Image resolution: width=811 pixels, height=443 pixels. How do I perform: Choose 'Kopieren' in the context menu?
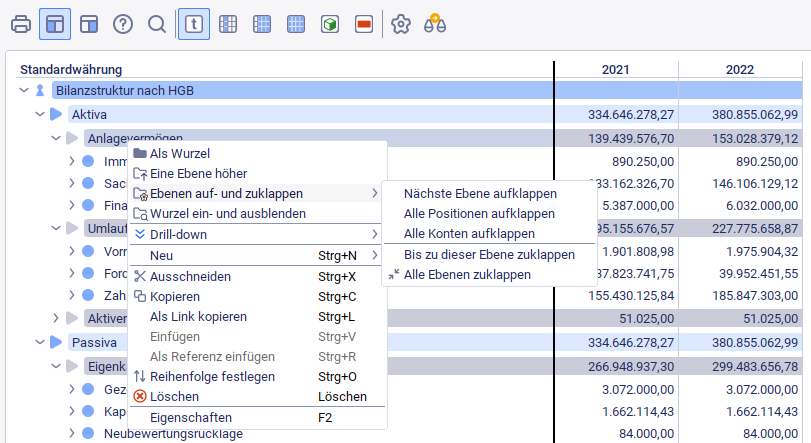(177, 296)
